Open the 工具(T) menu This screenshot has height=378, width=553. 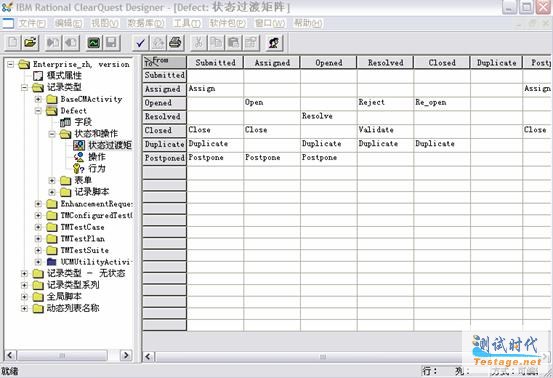187,24
